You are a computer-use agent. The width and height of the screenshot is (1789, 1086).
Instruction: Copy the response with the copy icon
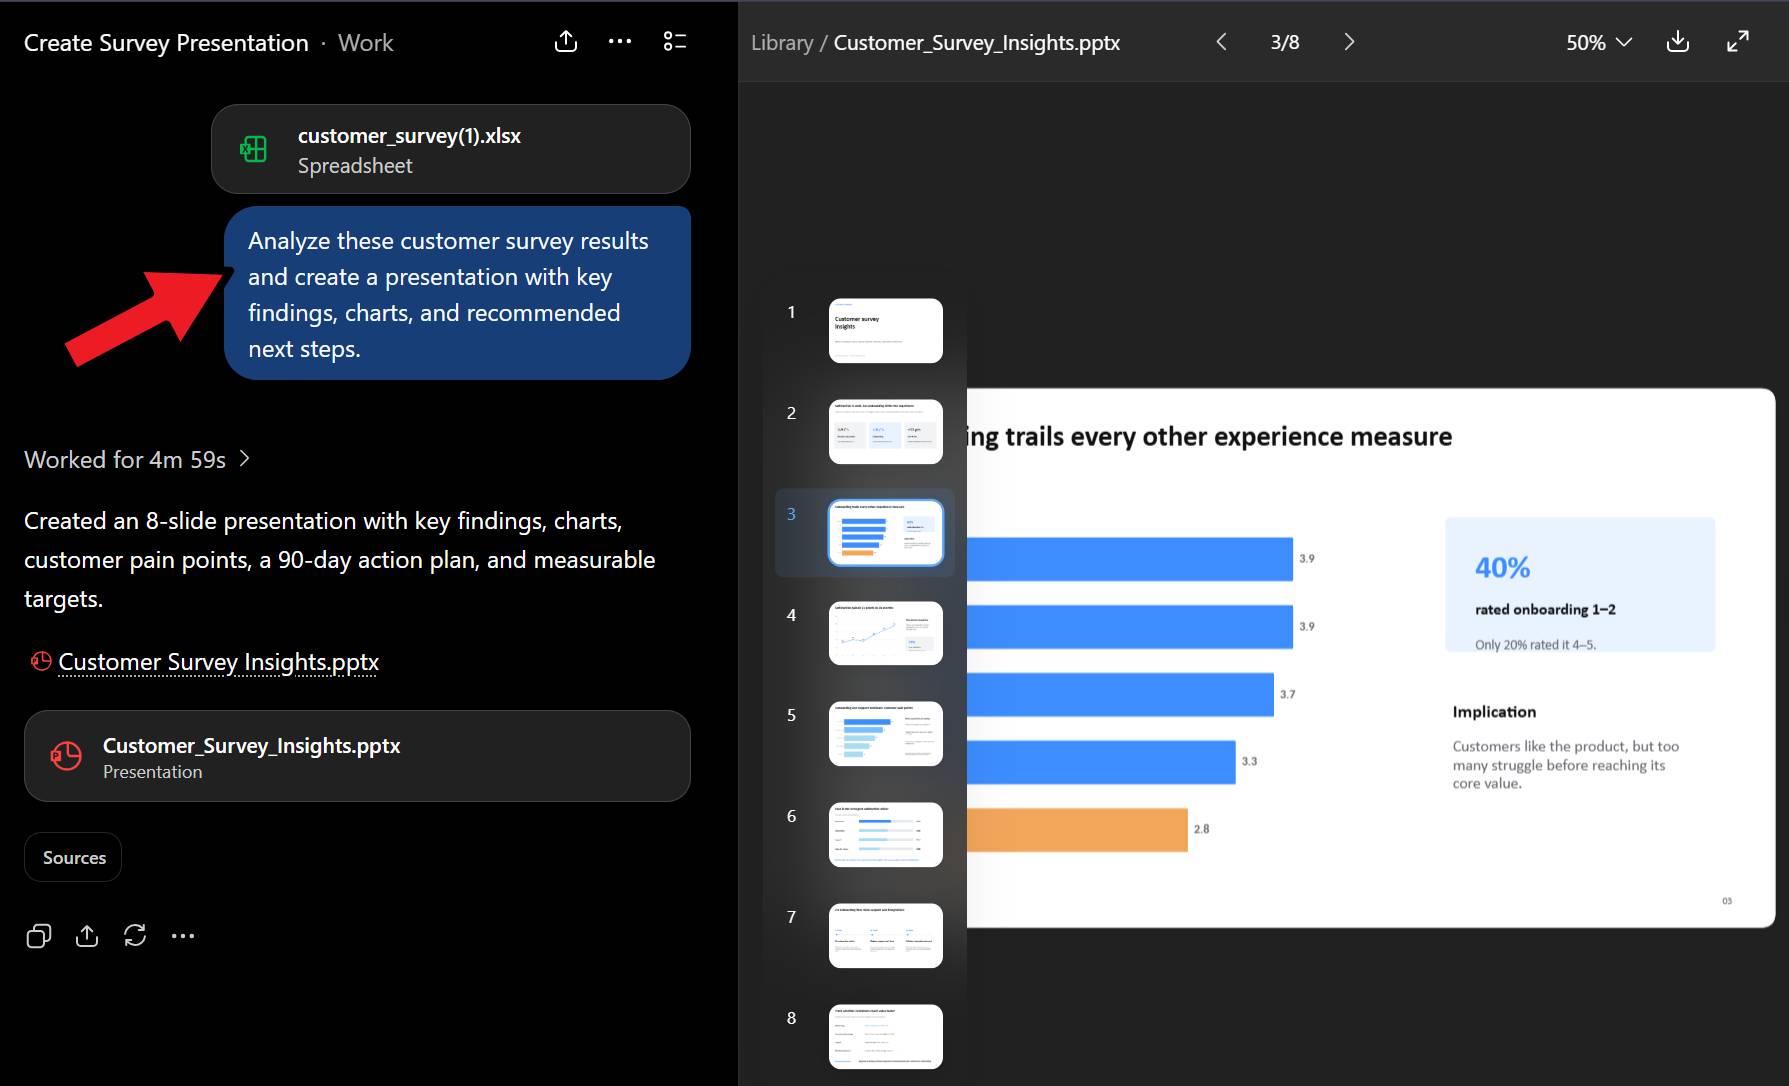click(39, 936)
